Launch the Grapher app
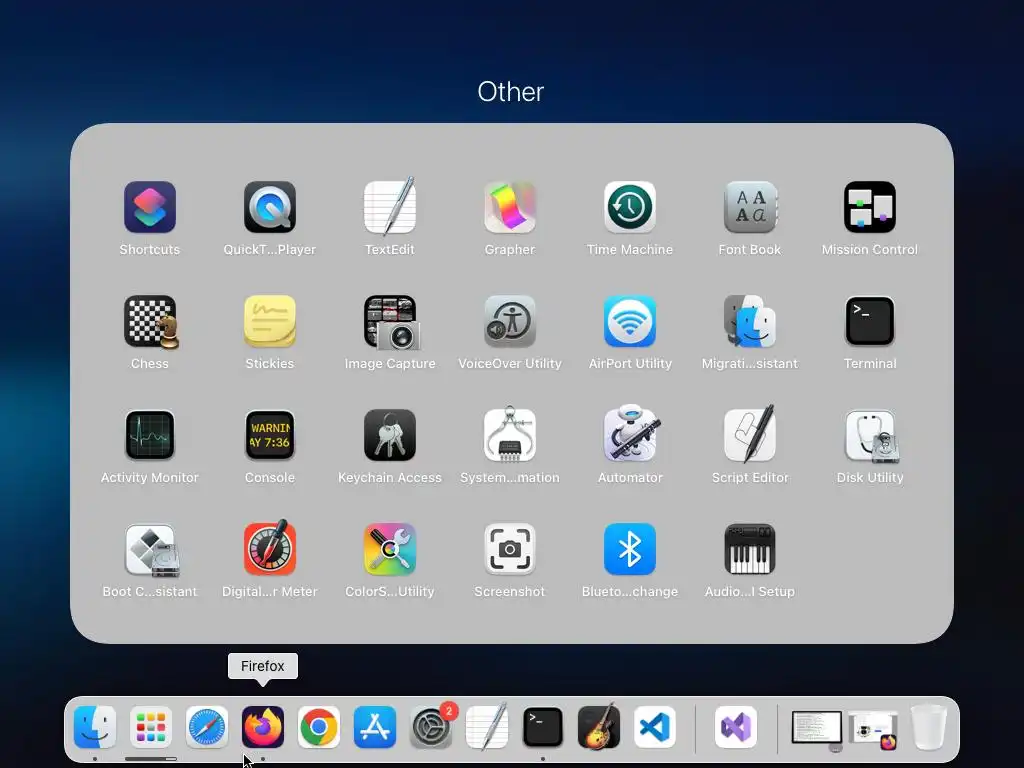This screenshot has width=1024, height=768. click(x=510, y=208)
